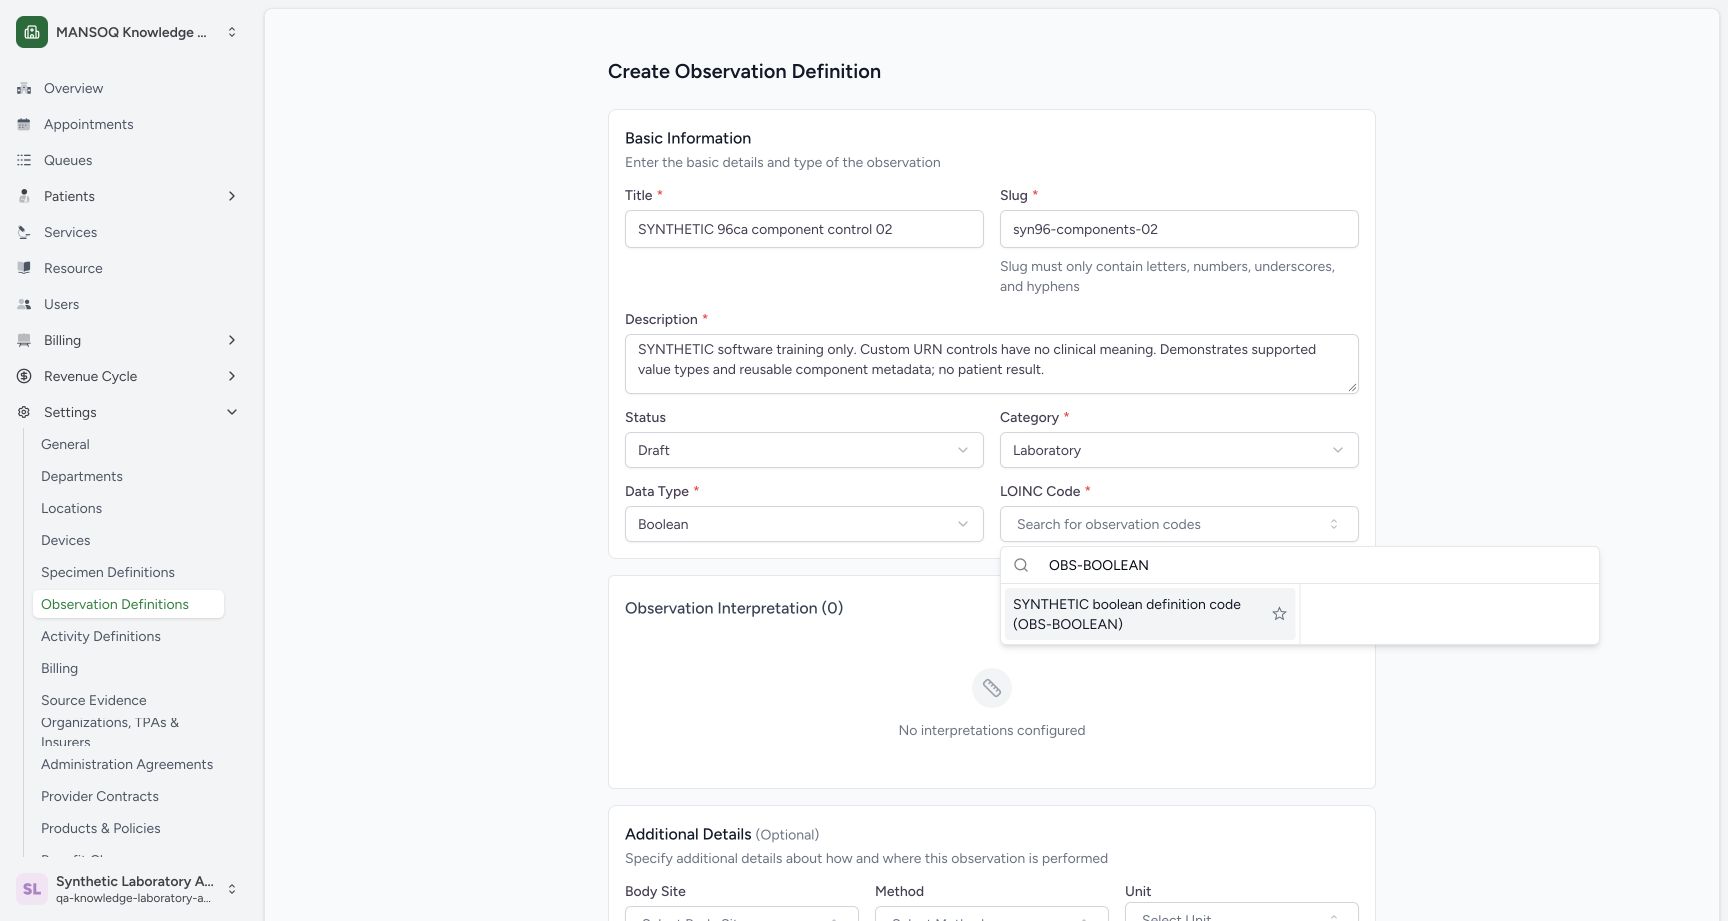
Task: Click the OBS-BOOLEAN search input
Action: pos(1315,565)
